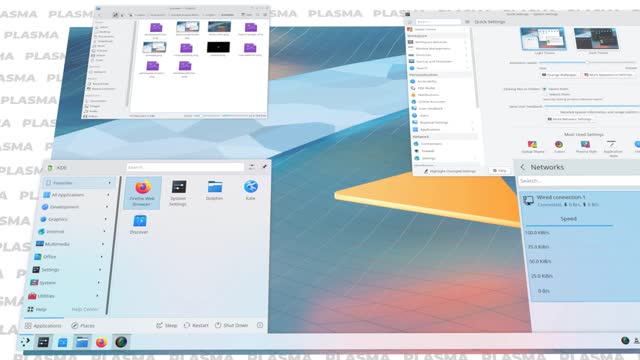Click the launcher search field
This screenshot has width=640, height=360.
(x=185, y=167)
